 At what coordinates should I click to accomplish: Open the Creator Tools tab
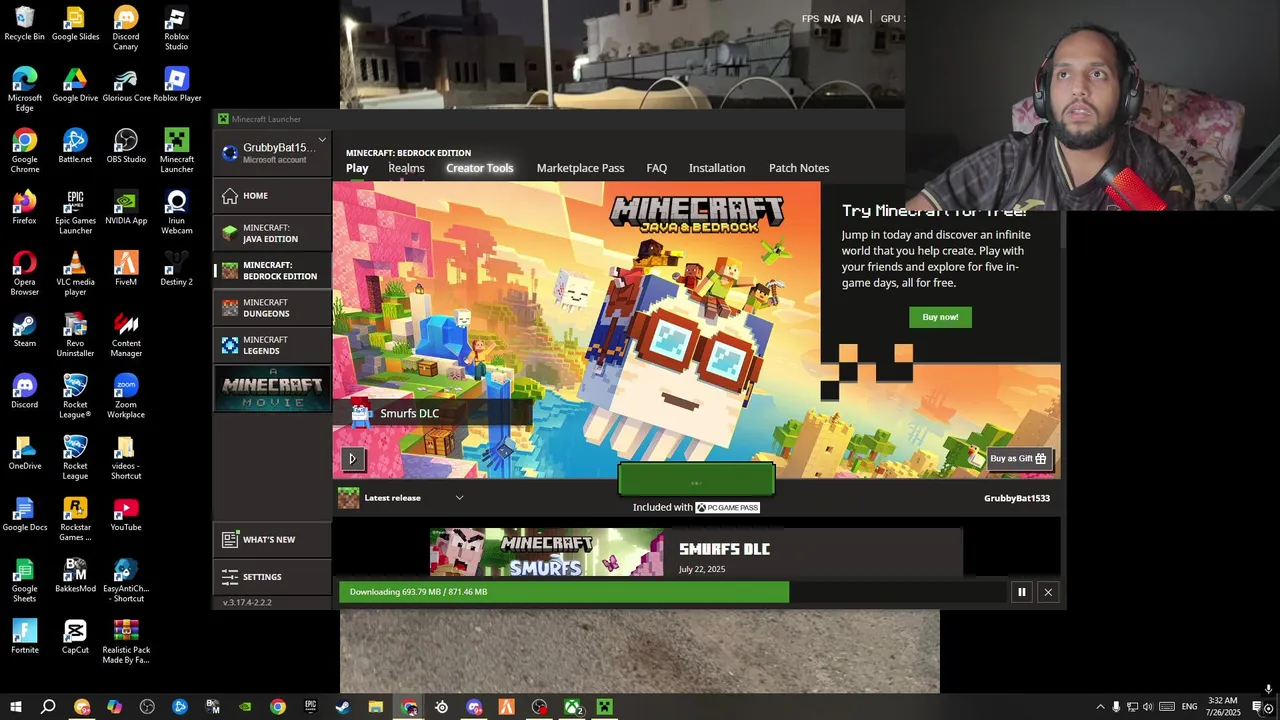coord(479,168)
